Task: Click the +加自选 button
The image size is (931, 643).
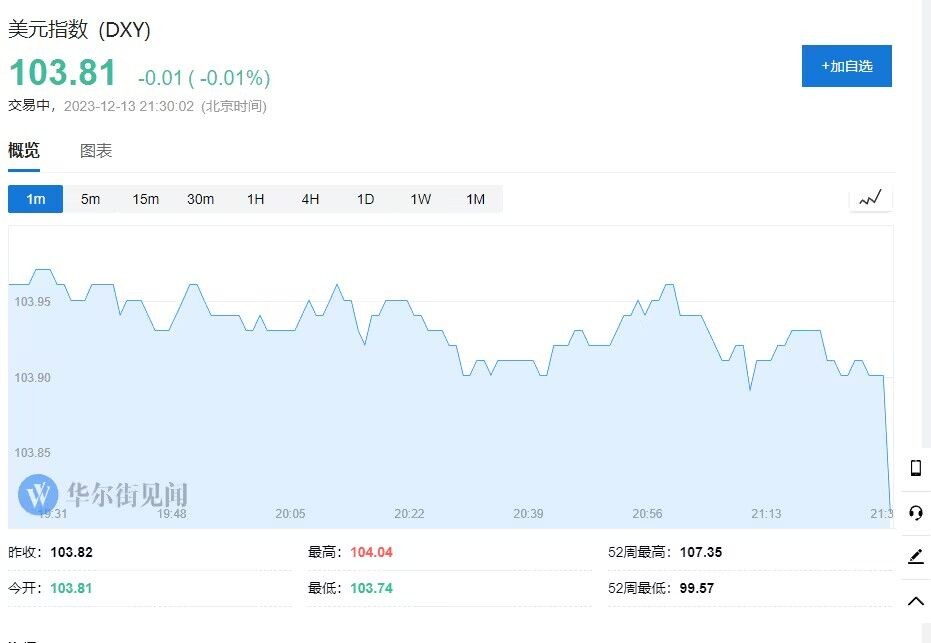Action: click(847, 66)
